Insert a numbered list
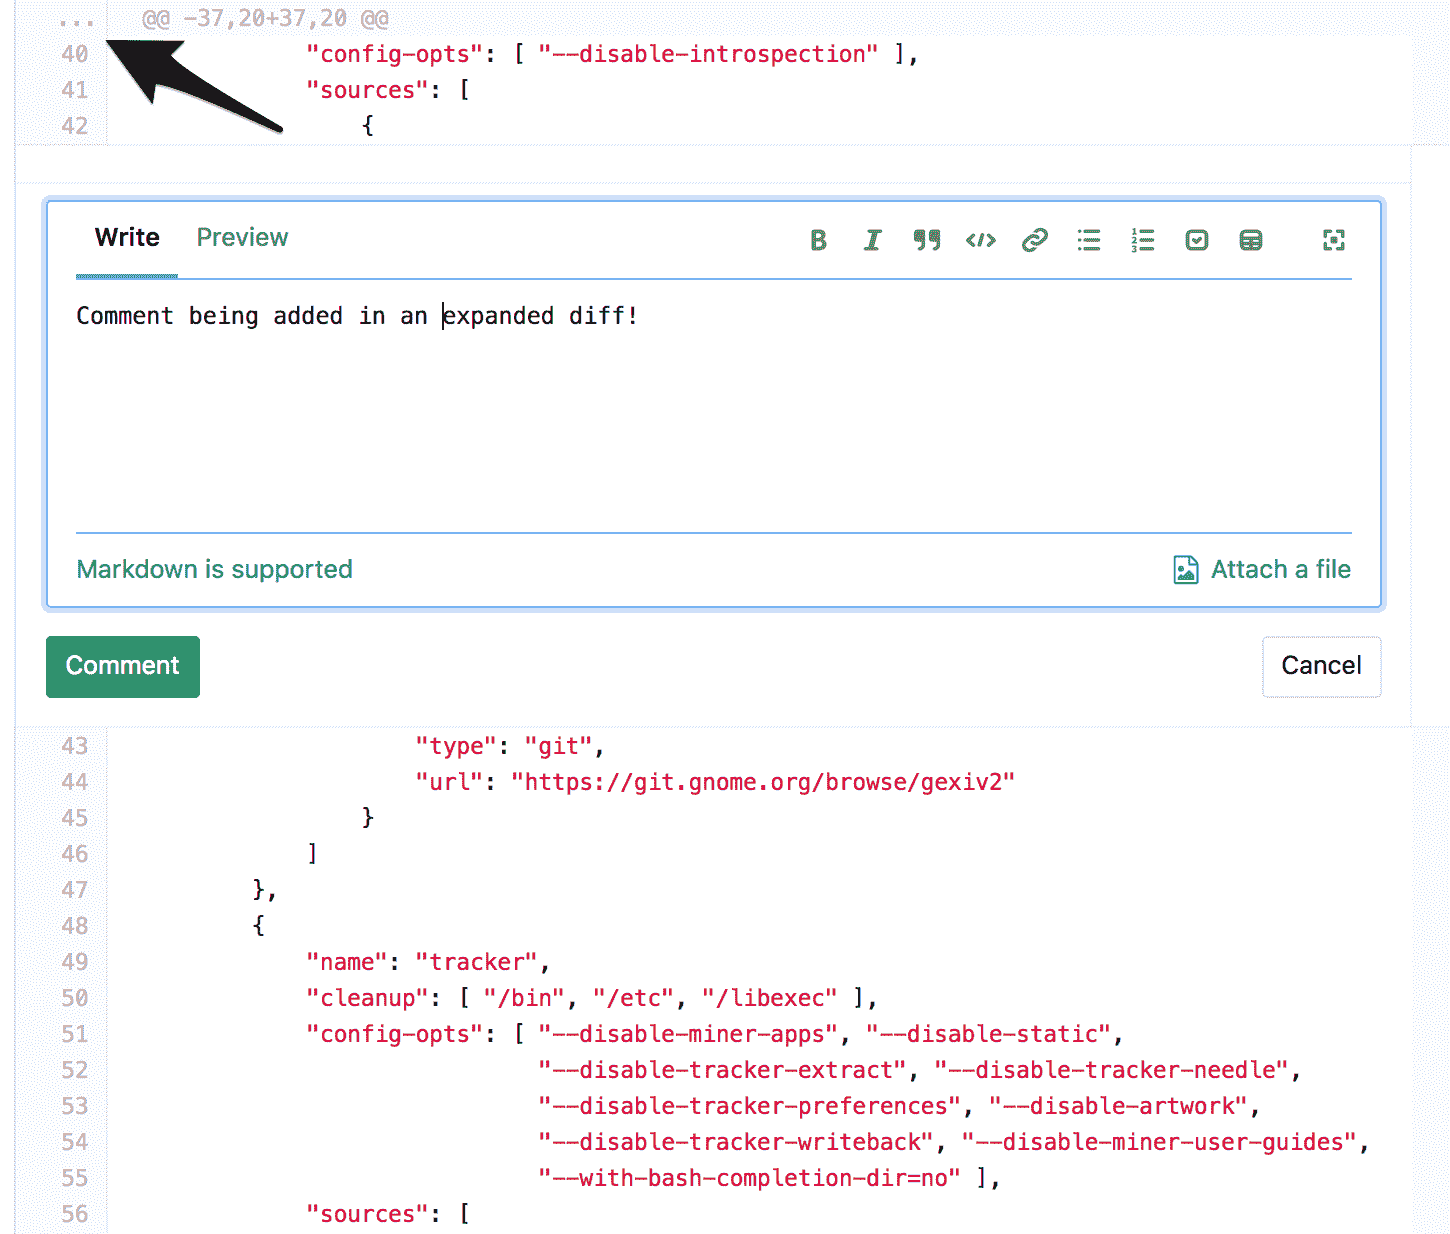 coord(1142,240)
